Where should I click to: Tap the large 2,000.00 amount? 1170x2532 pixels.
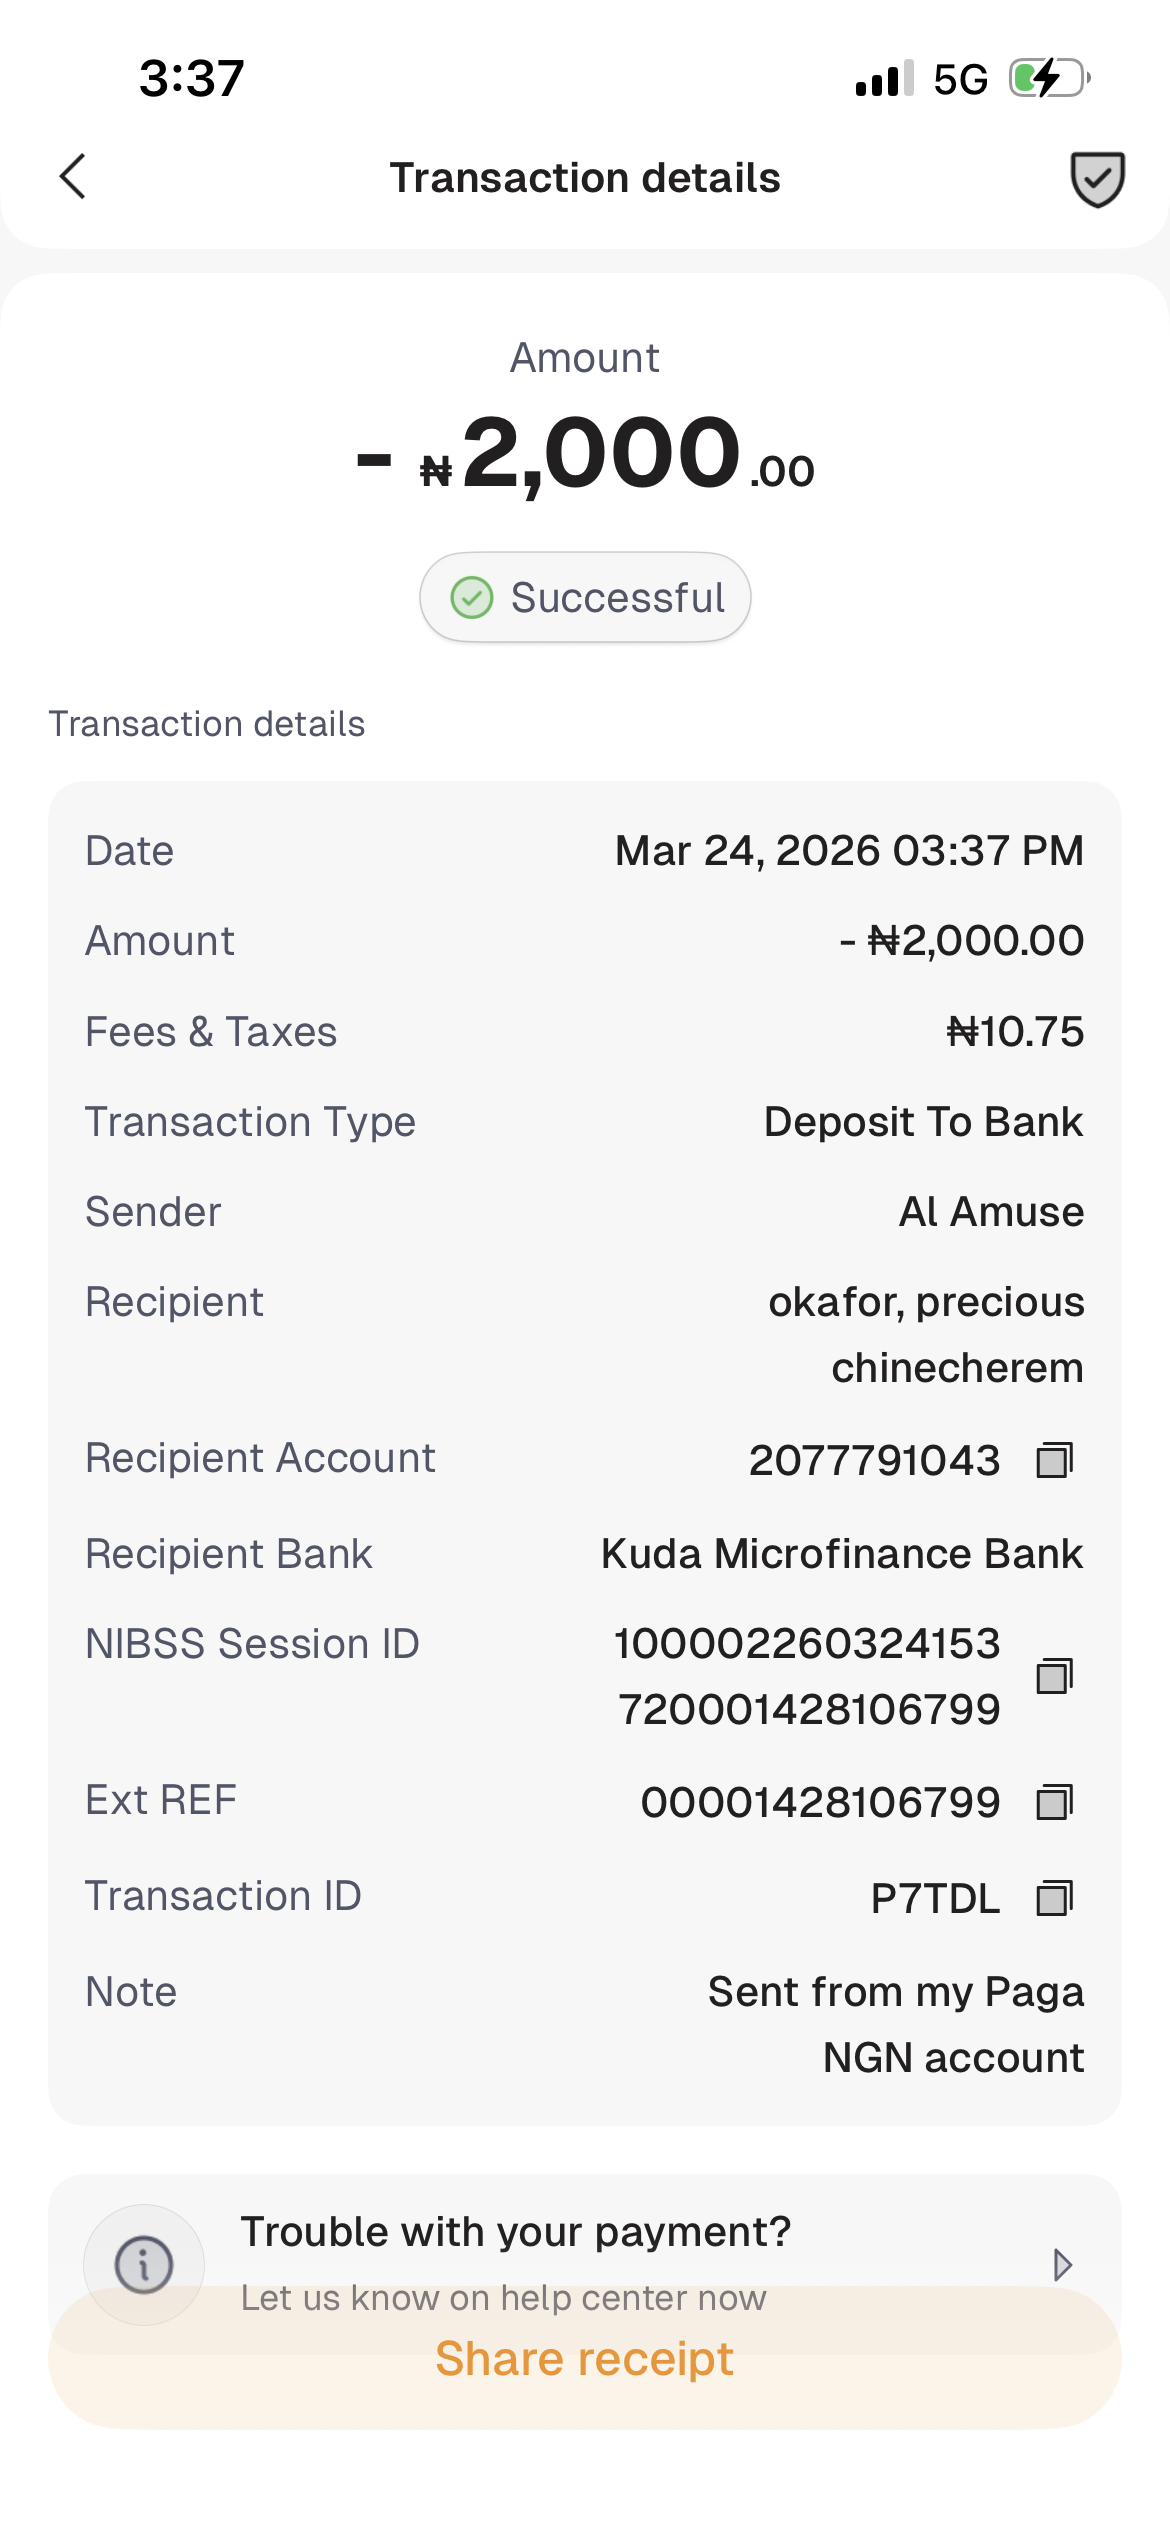click(600, 455)
